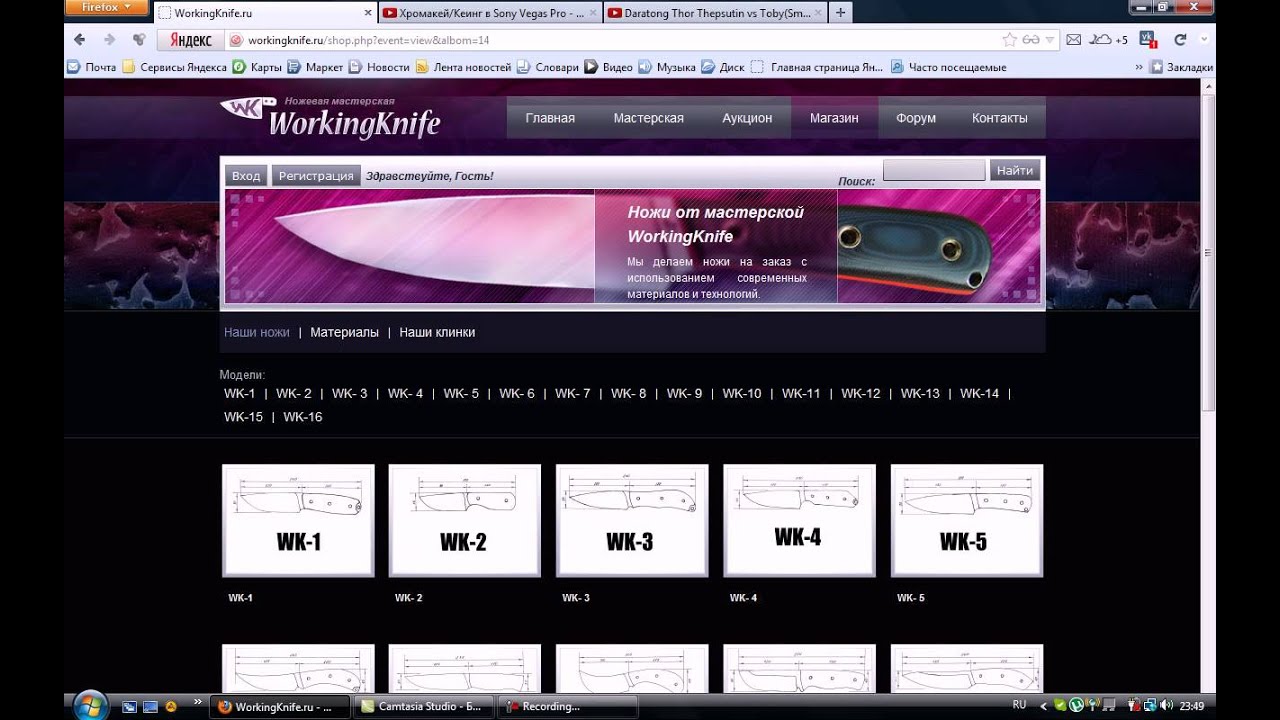Image resolution: width=1280 pixels, height=720 pixels.
Task: Switch to the WorkingKnife.ru browser tab
Action: click(x=265, y=13)
